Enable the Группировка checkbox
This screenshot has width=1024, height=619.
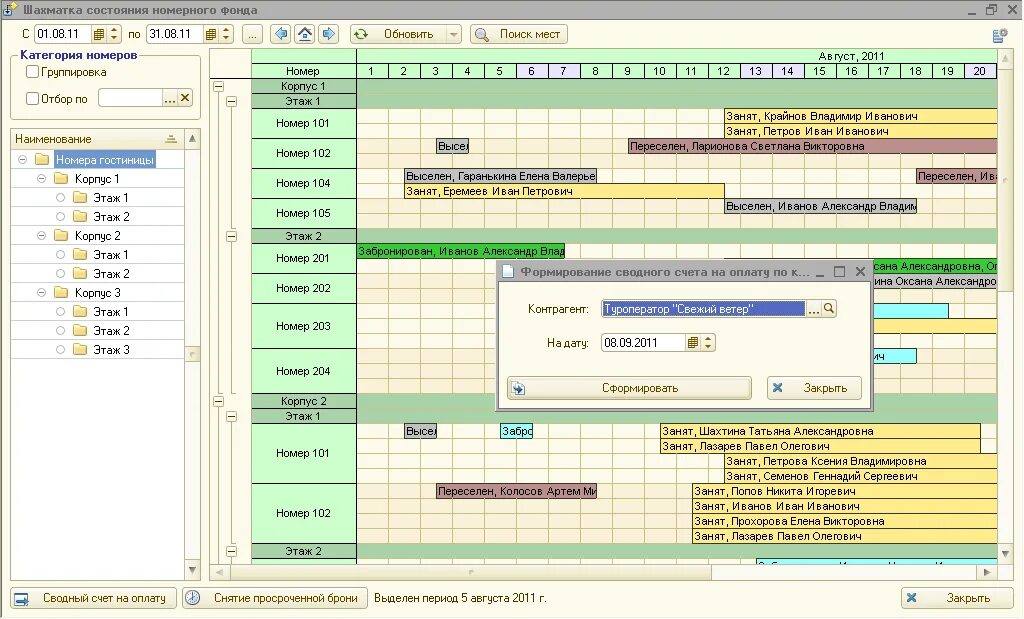pyautogui.click(x=32, y=72)
